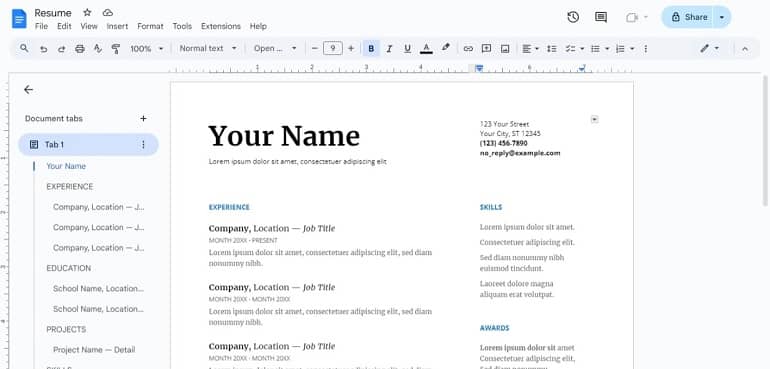This screenshot has width=770, height=369.
Task: Open version history clock icon
Action: (573, 17)
